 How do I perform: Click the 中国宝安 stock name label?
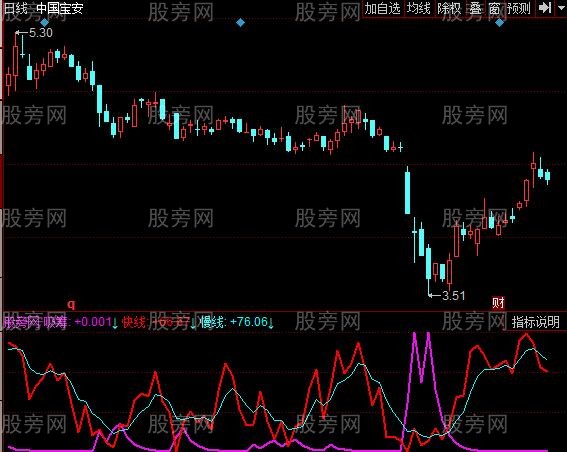click(60, 8)
